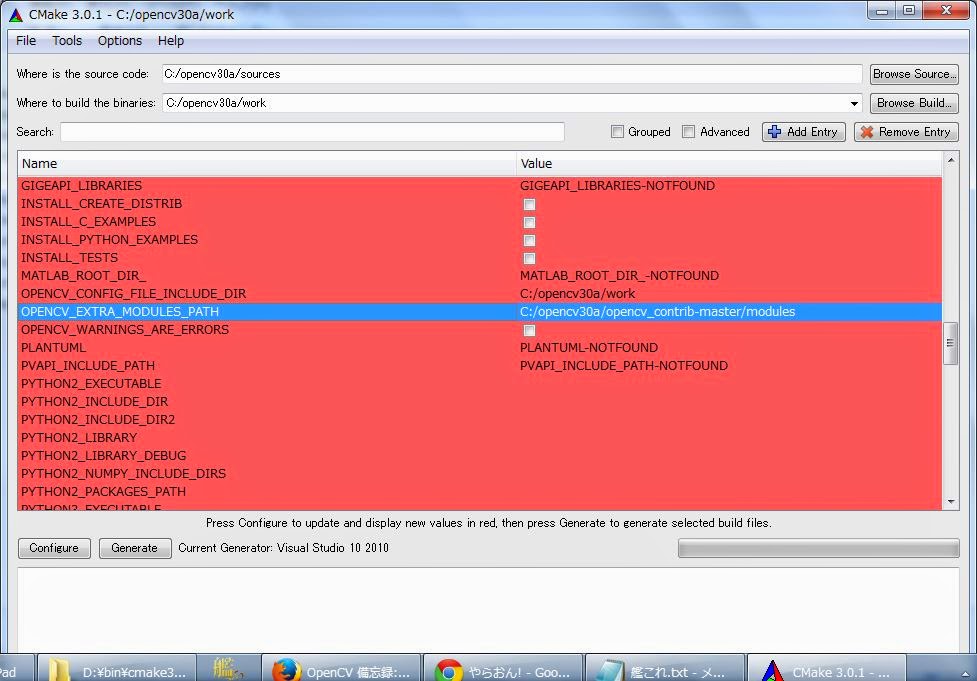
Task: Click the scroll up arrow of the cache list
Action: (x=951, y=160)
